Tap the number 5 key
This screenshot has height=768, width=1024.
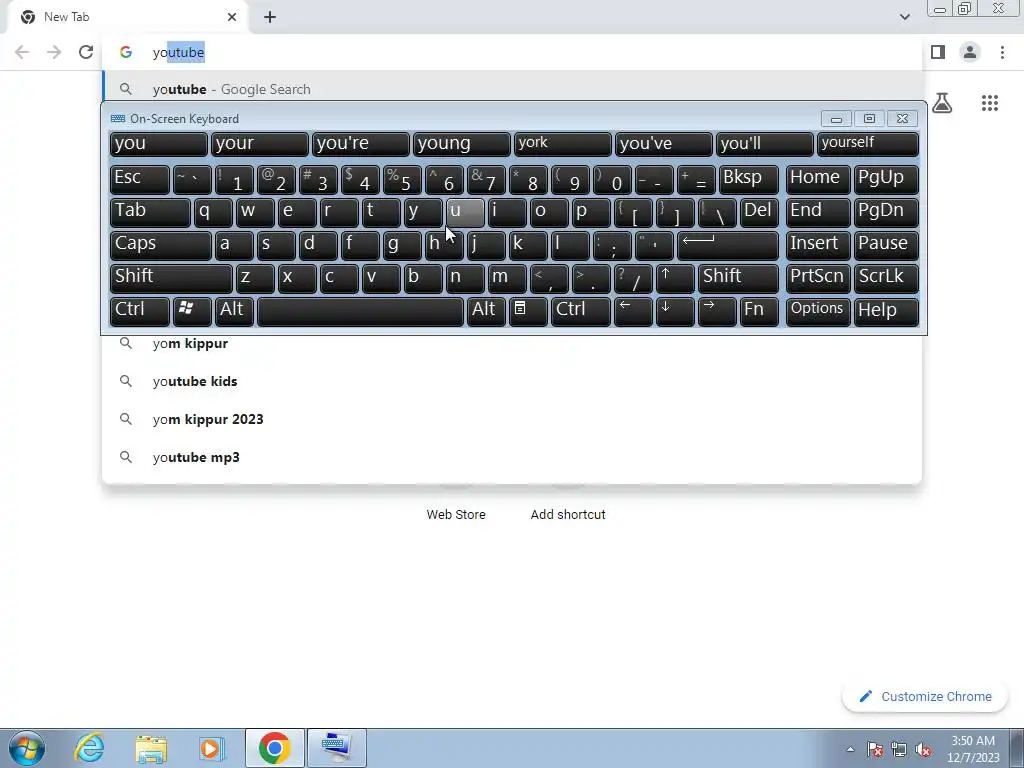(402, 179)
